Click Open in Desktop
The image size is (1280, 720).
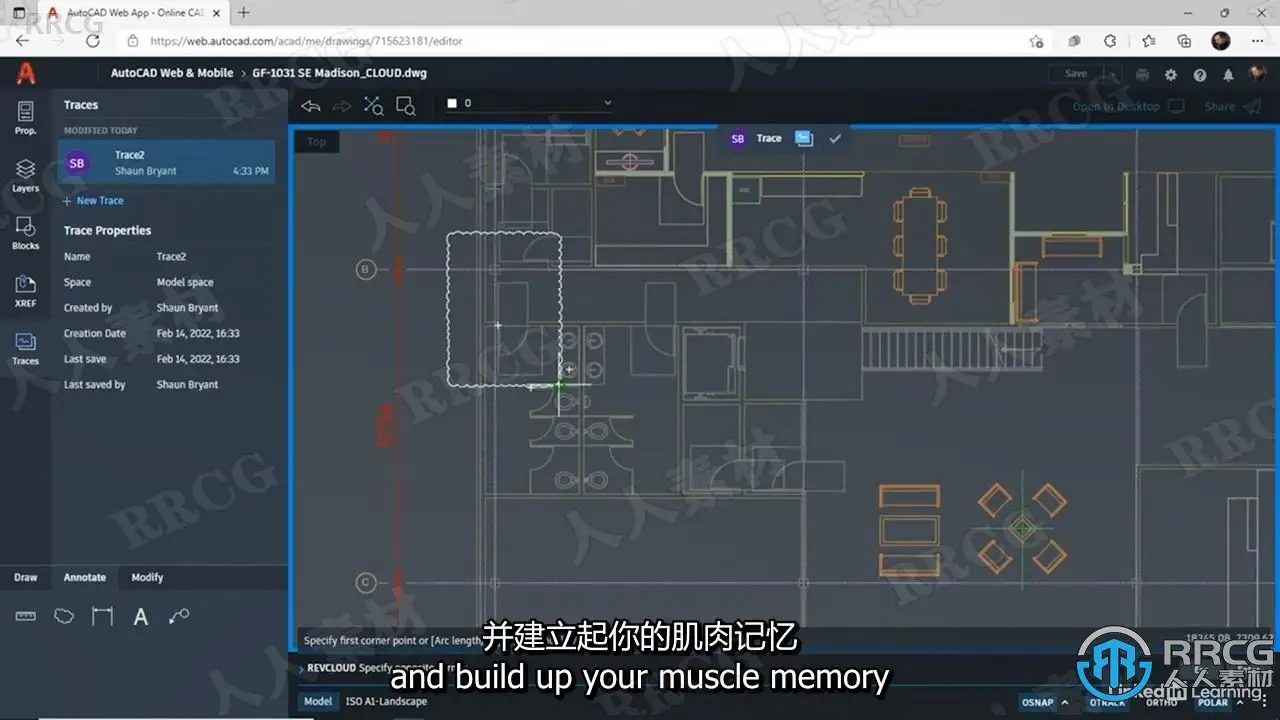click(1128, 107)
